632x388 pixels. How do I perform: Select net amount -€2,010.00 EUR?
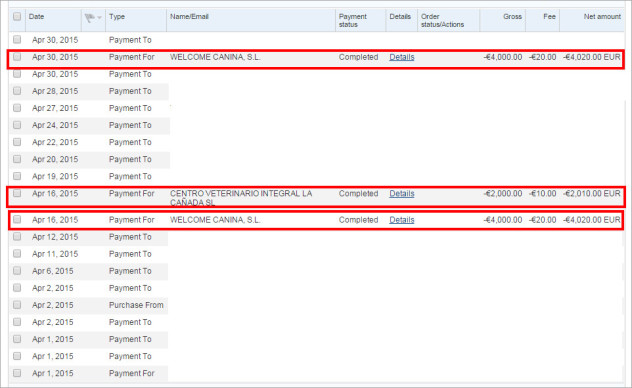point(592,194)
